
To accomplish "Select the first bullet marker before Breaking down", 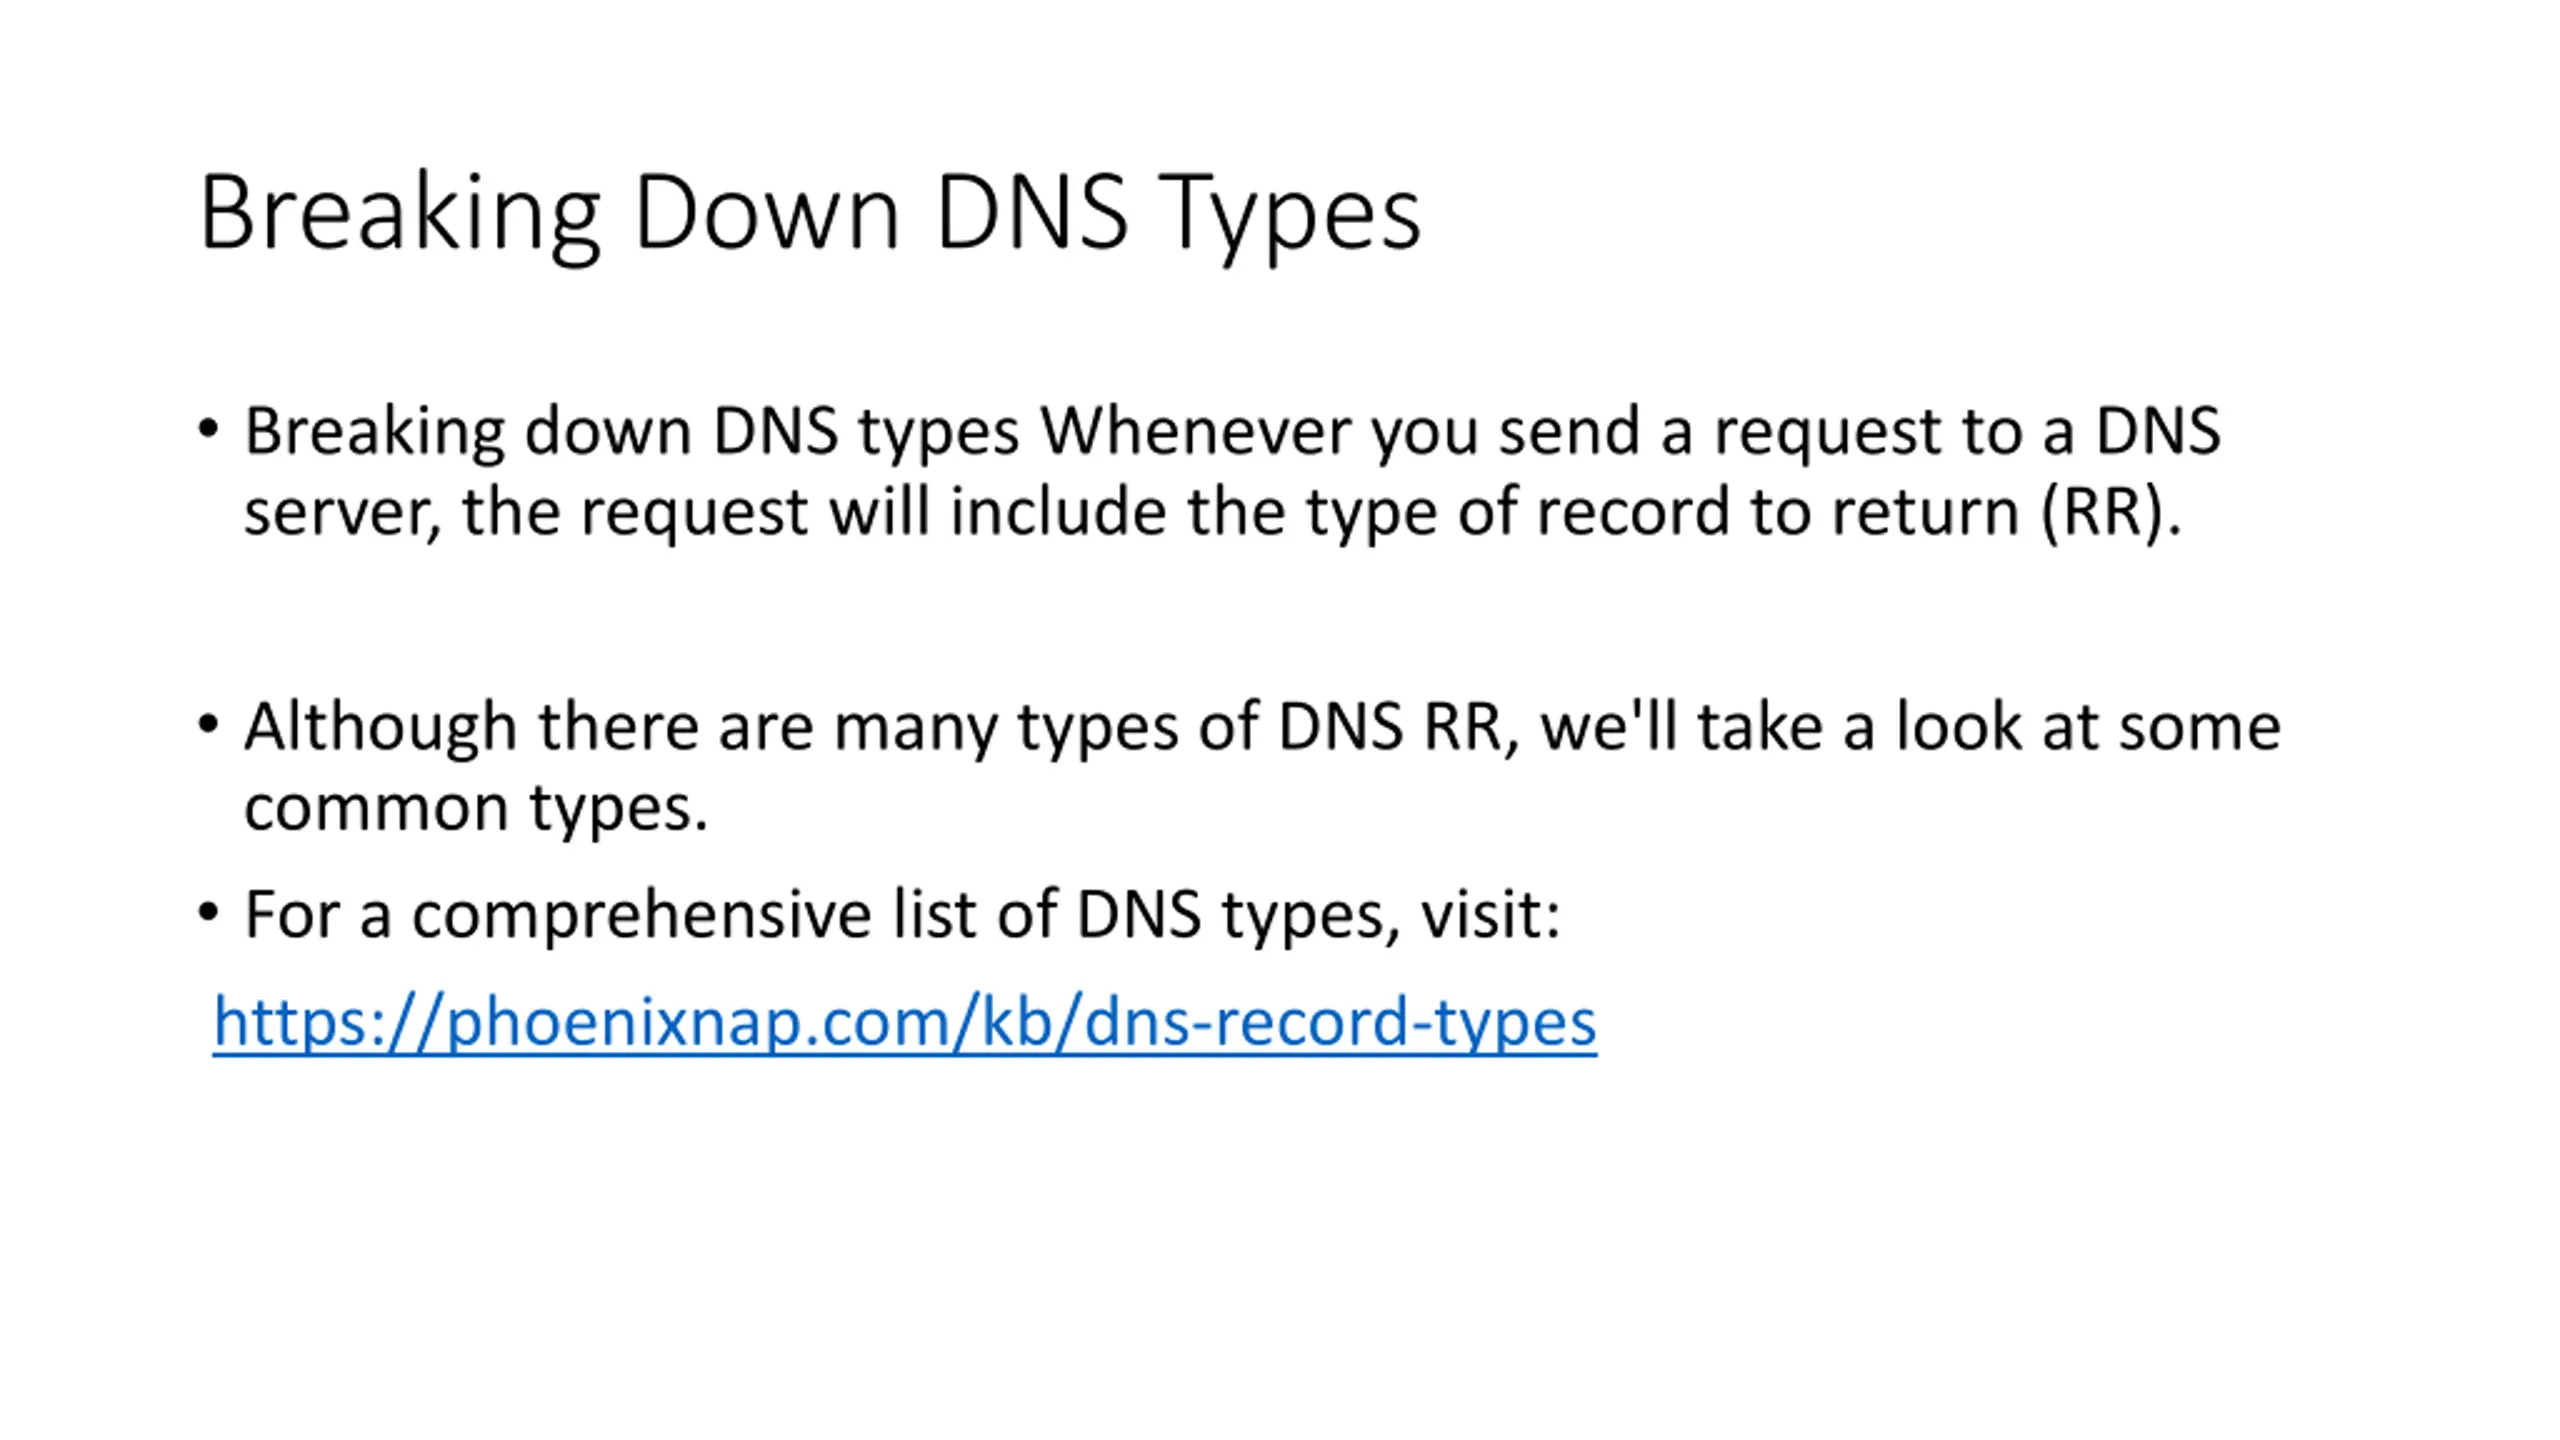I will pyautogui.click(x=208, y=430).
